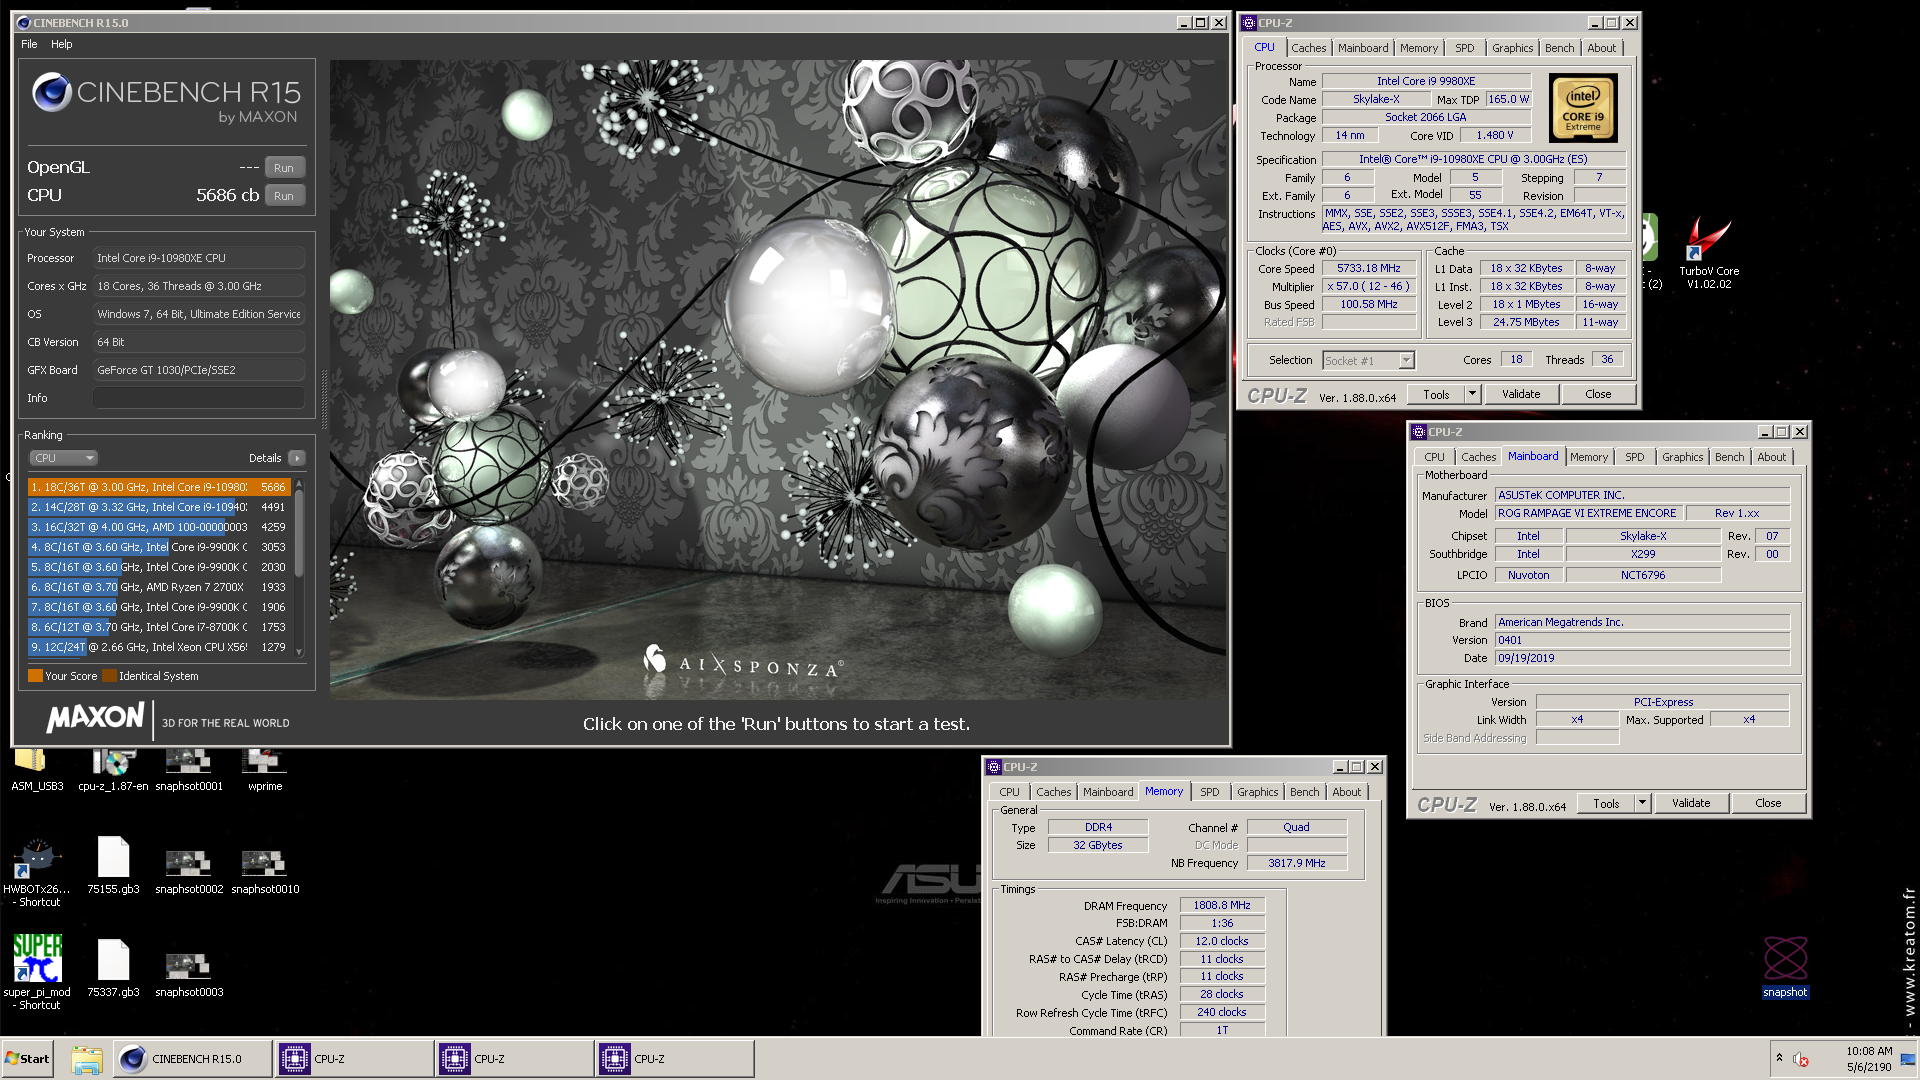1920x1080 pixels.
Task: Click the Intel Core i9 logo in CPU-Z
Action: [x=1583, y=108]
